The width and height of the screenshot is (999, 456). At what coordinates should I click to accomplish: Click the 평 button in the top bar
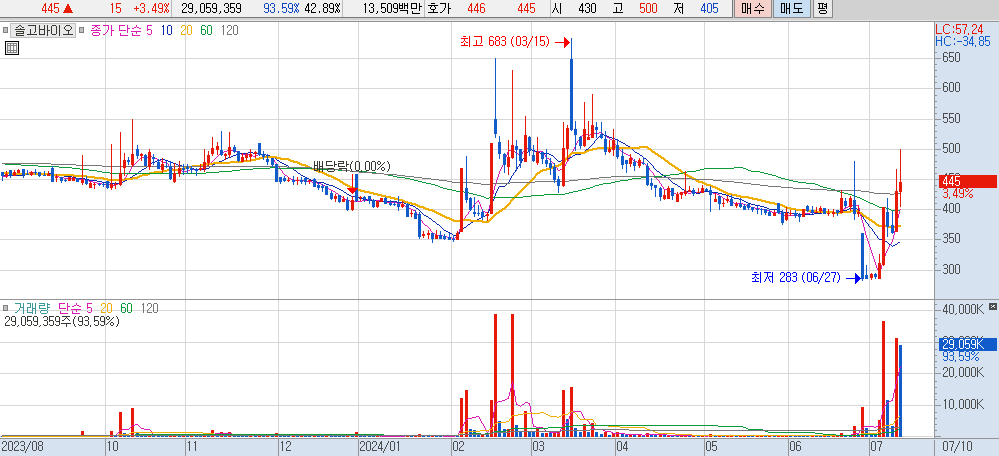click(823, 9)
